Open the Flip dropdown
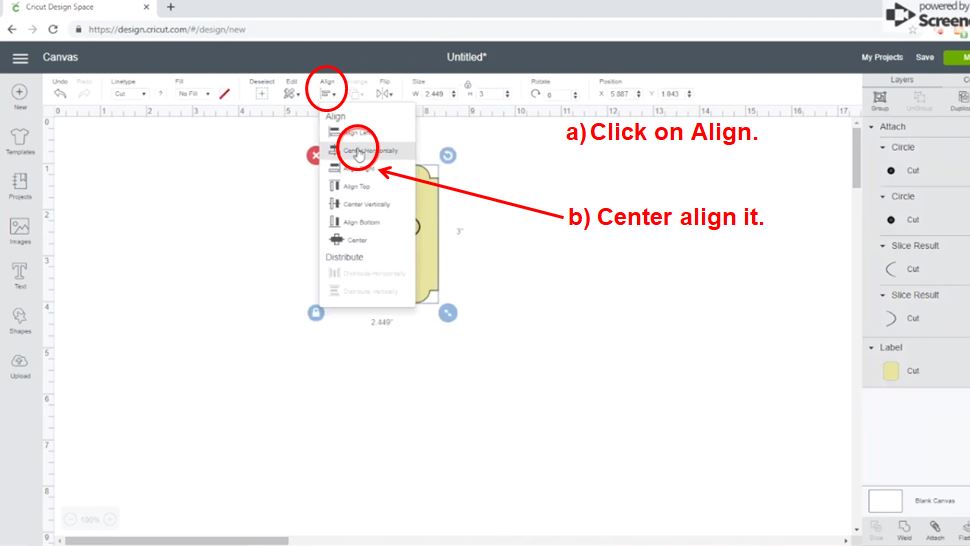The width and height of the screenshot is (970, 546). pyautogui.click(x=384, y=94)
